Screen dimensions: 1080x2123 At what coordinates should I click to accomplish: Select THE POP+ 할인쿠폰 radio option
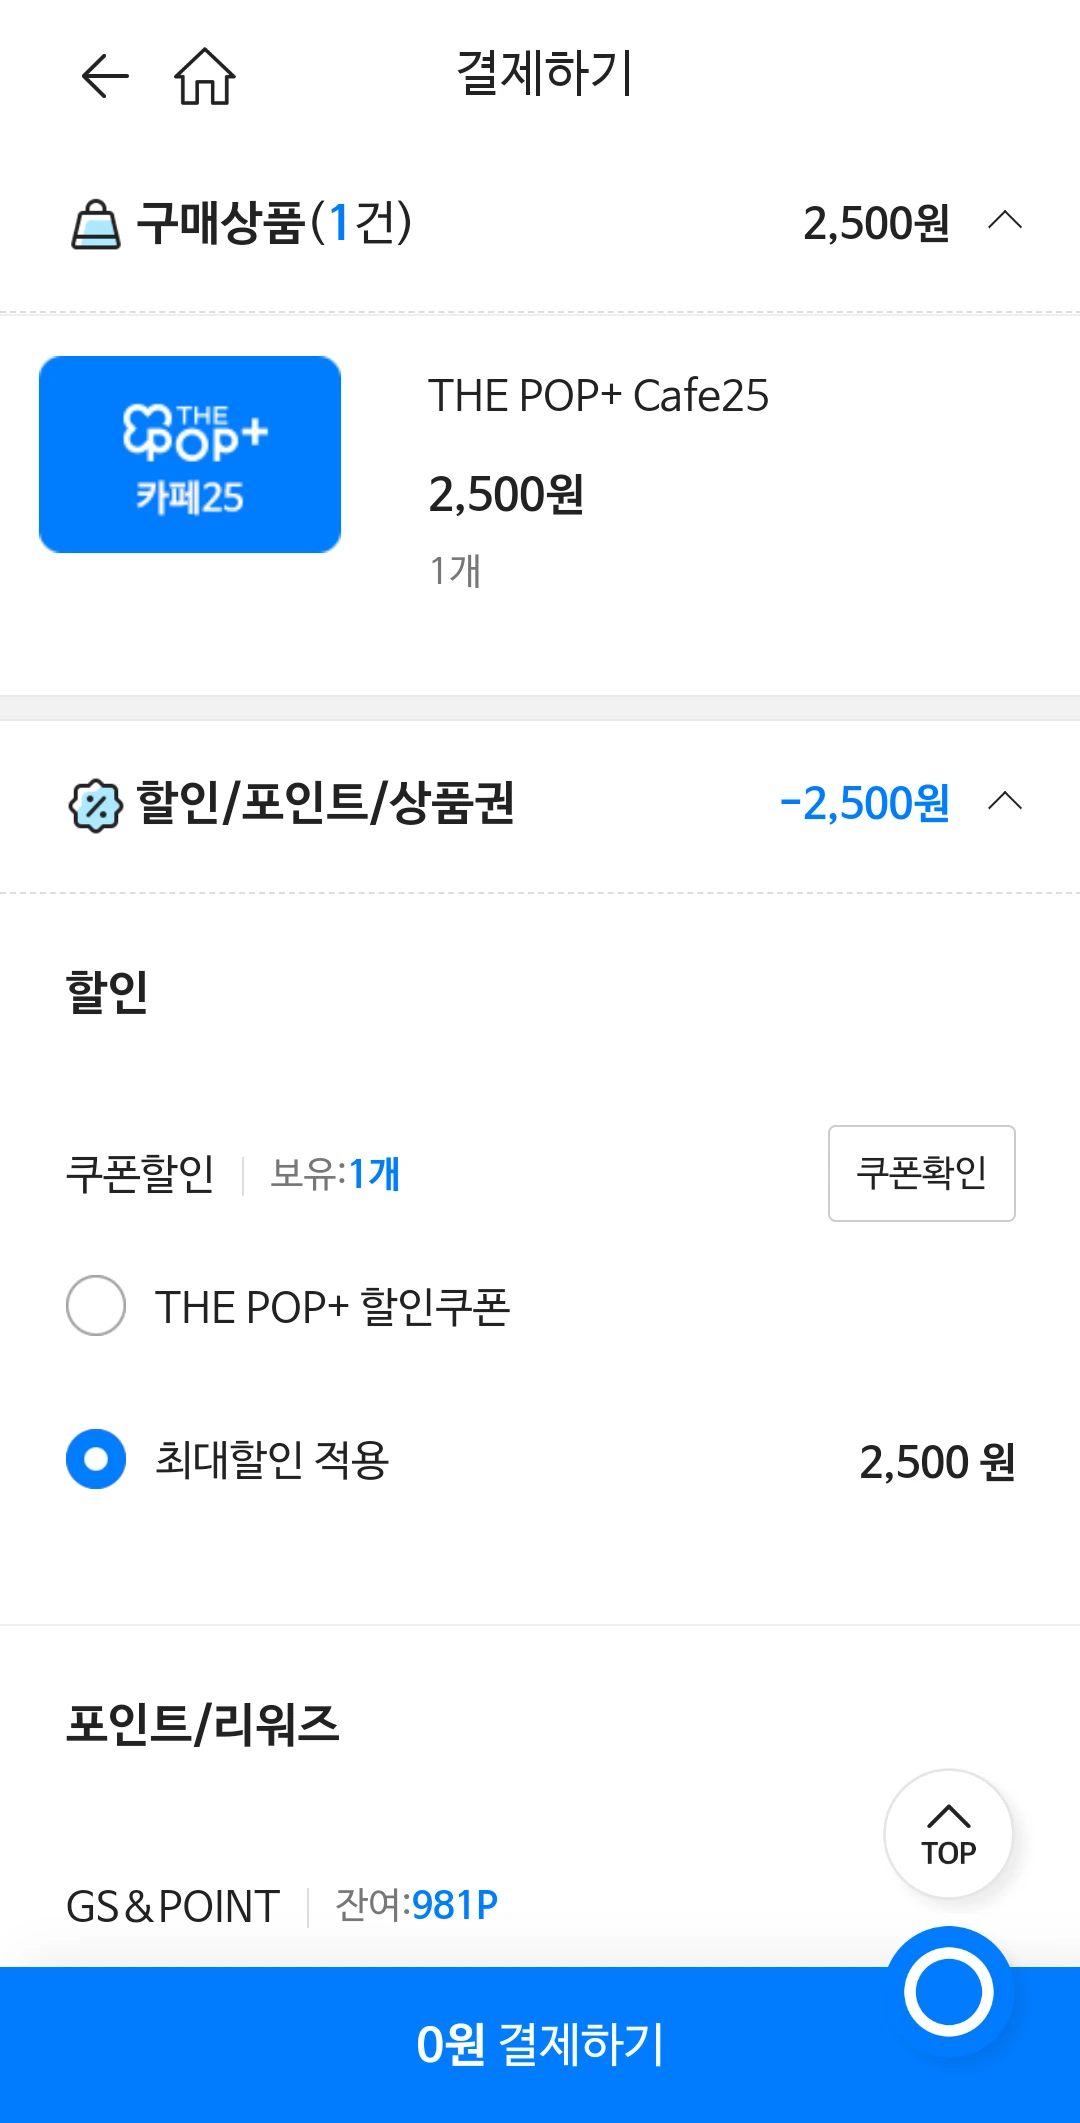pos(96,1305)
